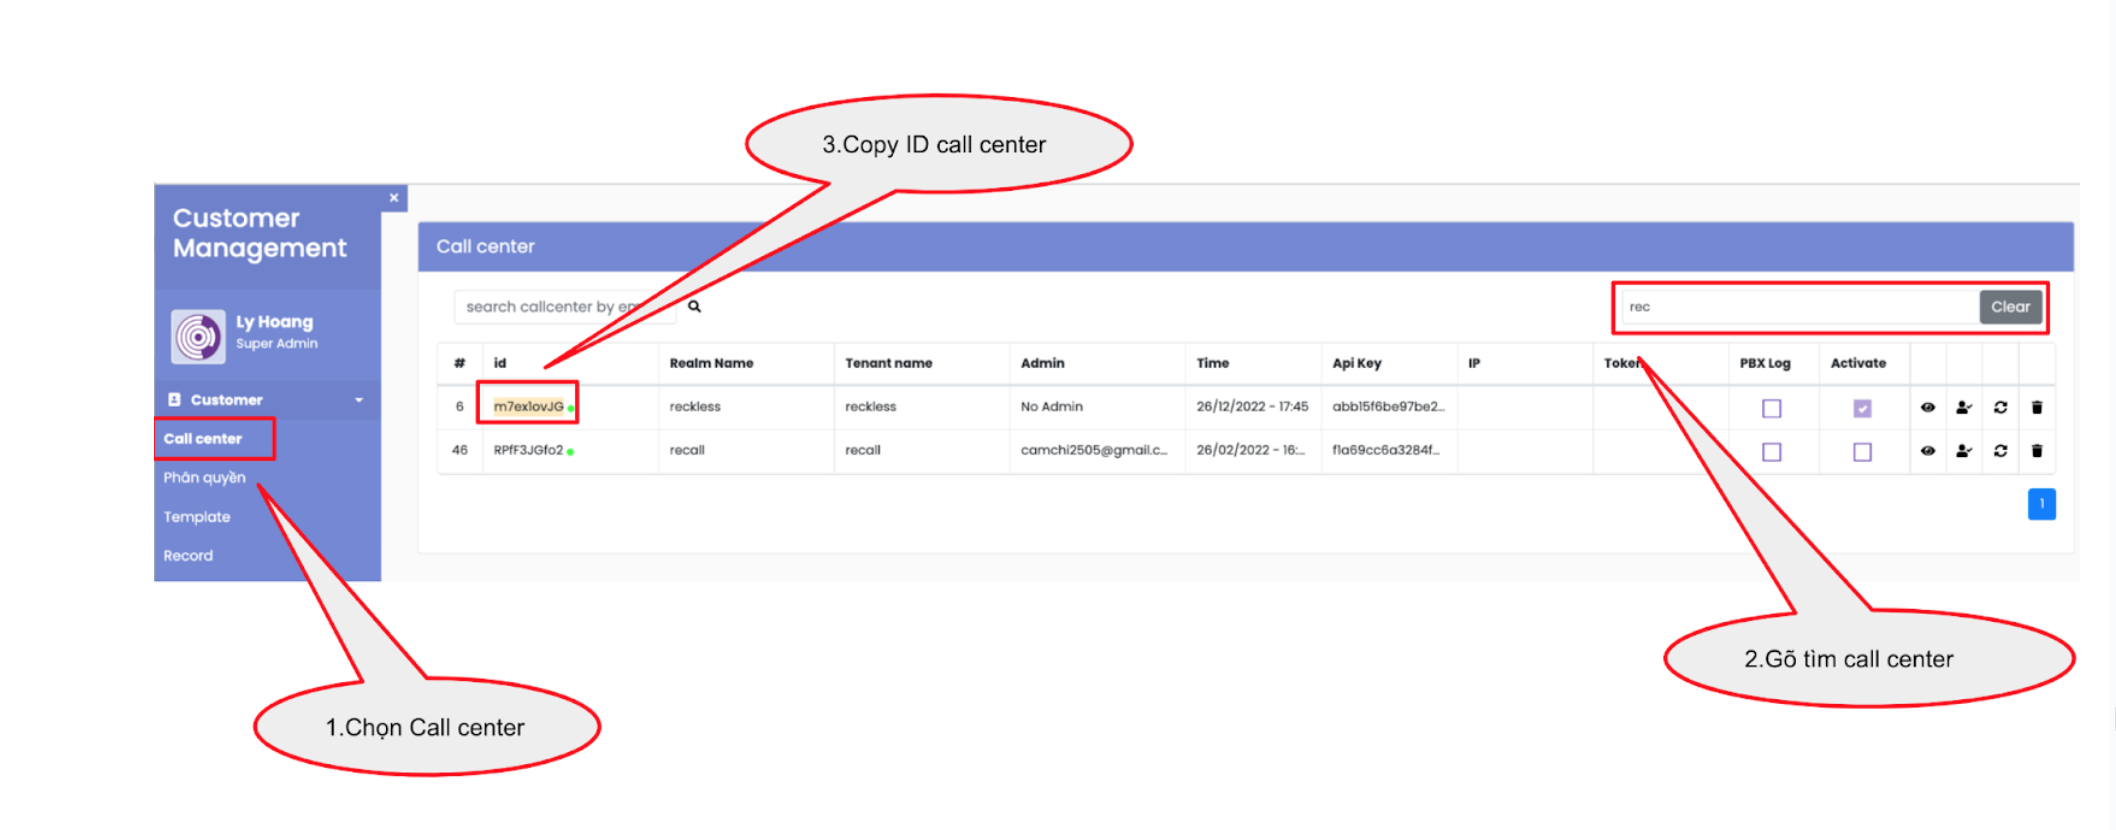Go to page 1 in pagination

(2041, 504)
